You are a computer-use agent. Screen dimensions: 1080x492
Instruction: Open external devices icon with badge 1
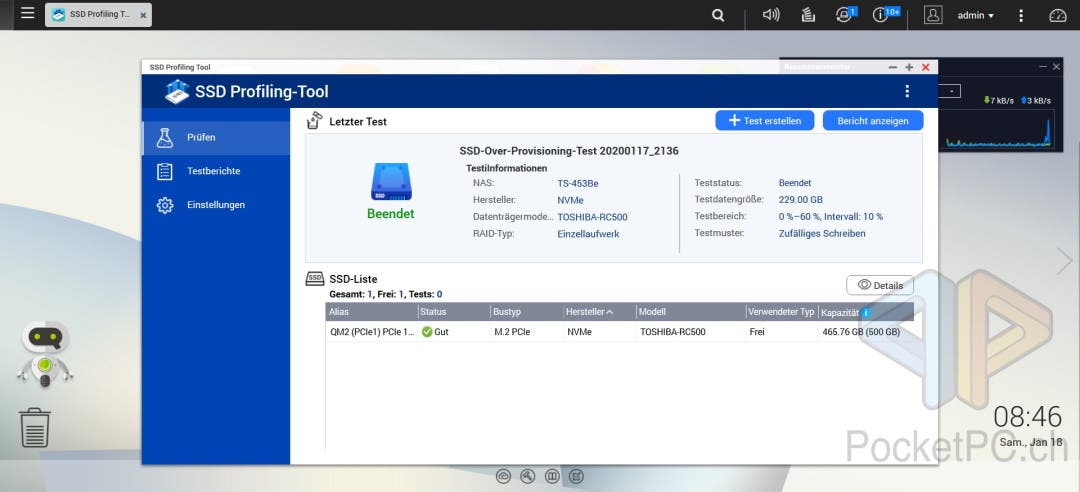click(845, 14)
